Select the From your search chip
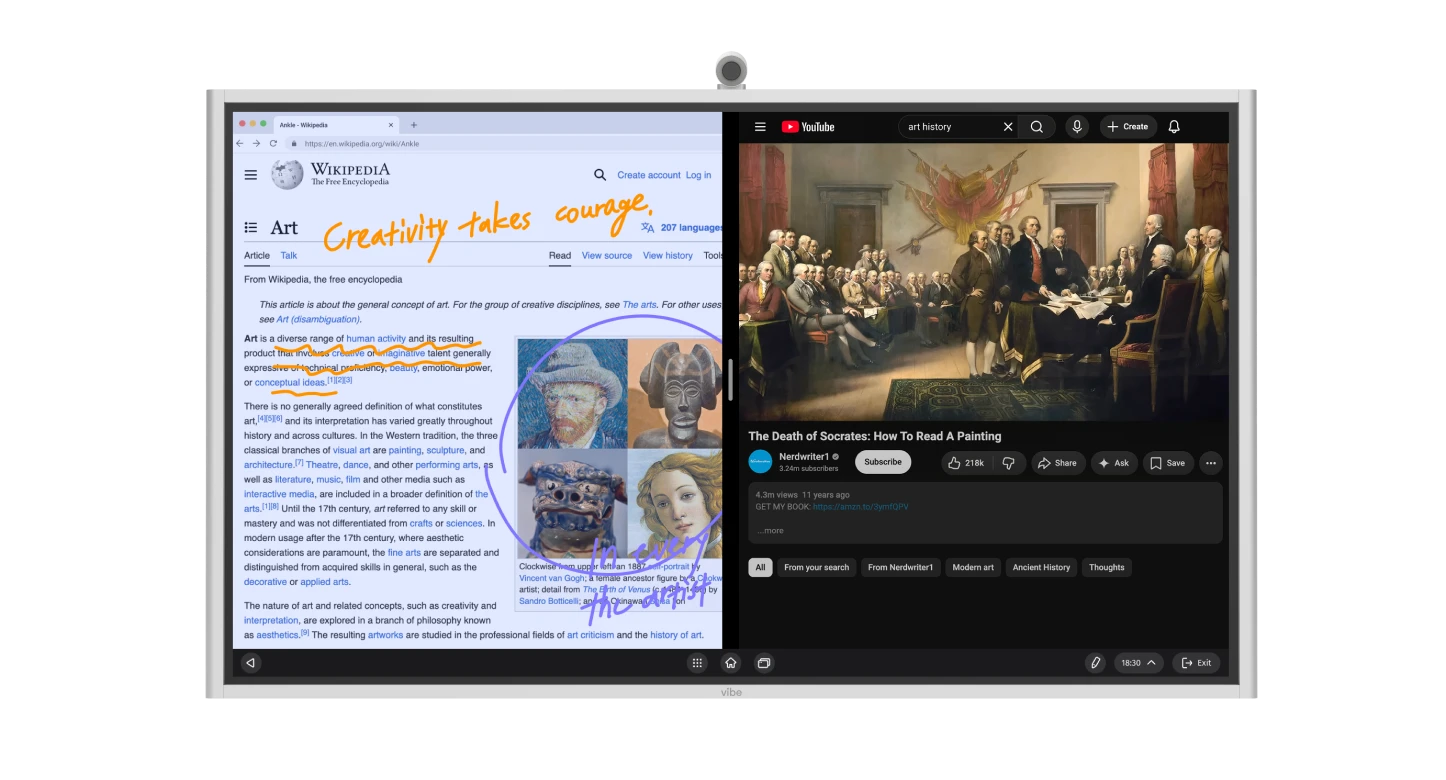 [x=816, y=567]
